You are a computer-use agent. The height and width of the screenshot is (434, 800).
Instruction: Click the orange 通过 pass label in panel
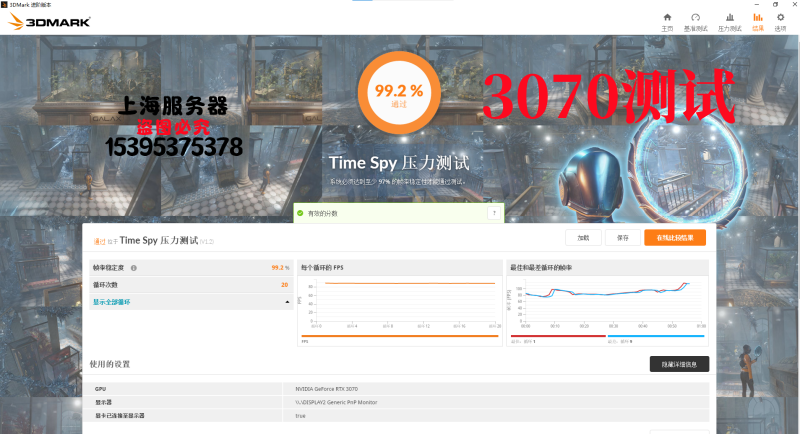pos(99,241)
